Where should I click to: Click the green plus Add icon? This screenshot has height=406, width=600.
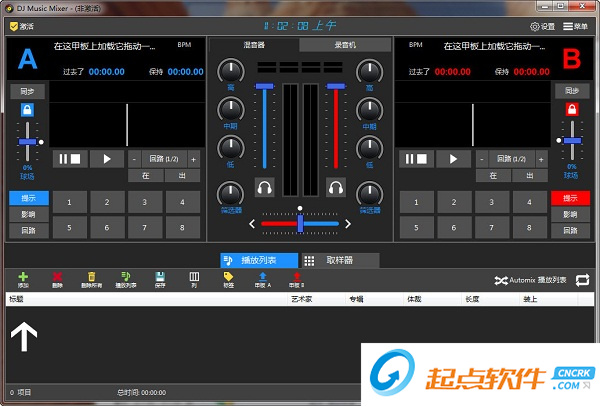tap(23, 280)
